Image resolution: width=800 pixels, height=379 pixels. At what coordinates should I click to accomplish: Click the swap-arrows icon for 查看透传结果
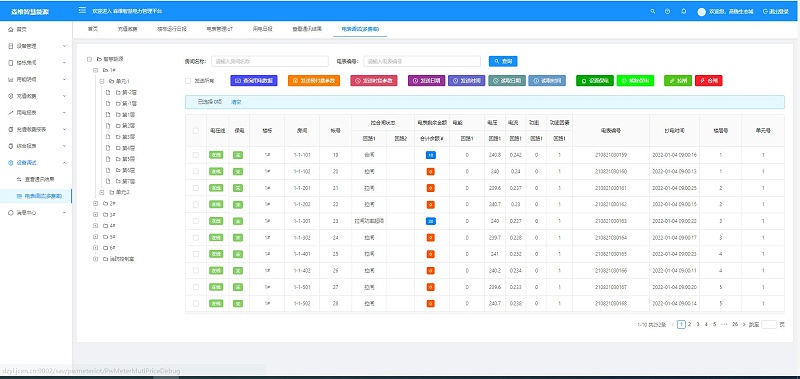pyautogui.click(x=19, y=179)
